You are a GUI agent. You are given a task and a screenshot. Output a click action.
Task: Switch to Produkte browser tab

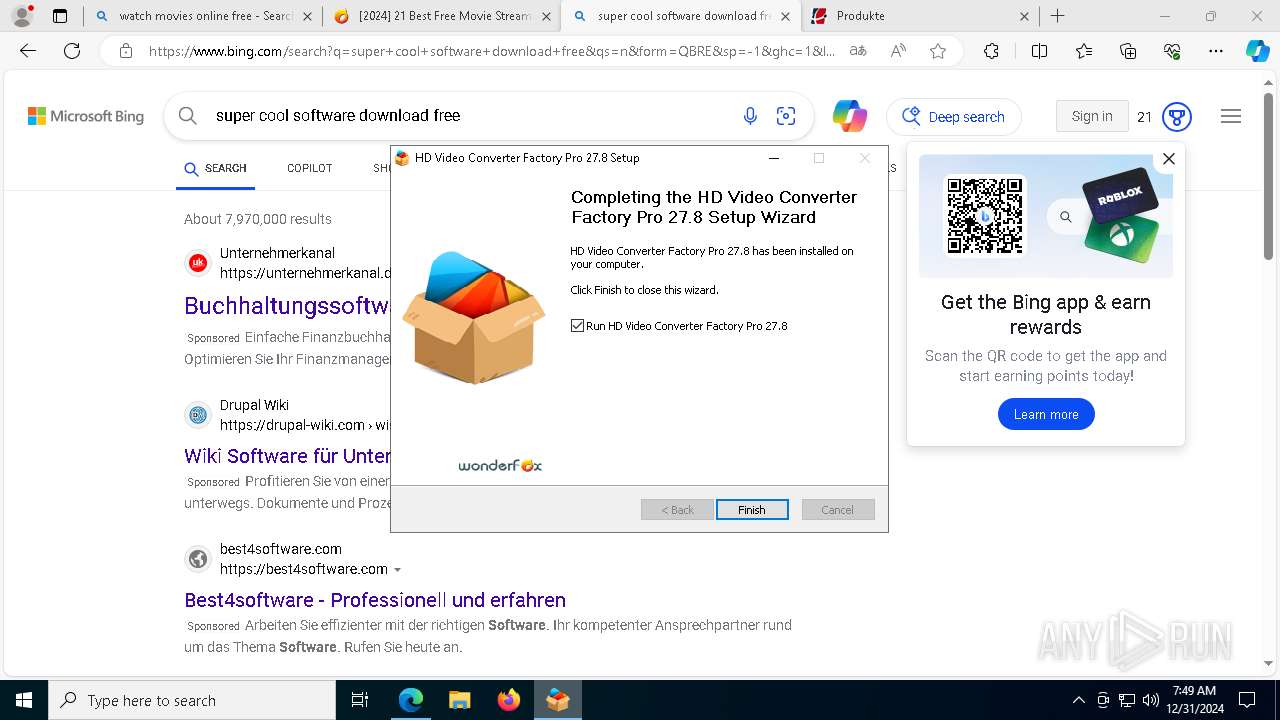(x=920, y=16)
